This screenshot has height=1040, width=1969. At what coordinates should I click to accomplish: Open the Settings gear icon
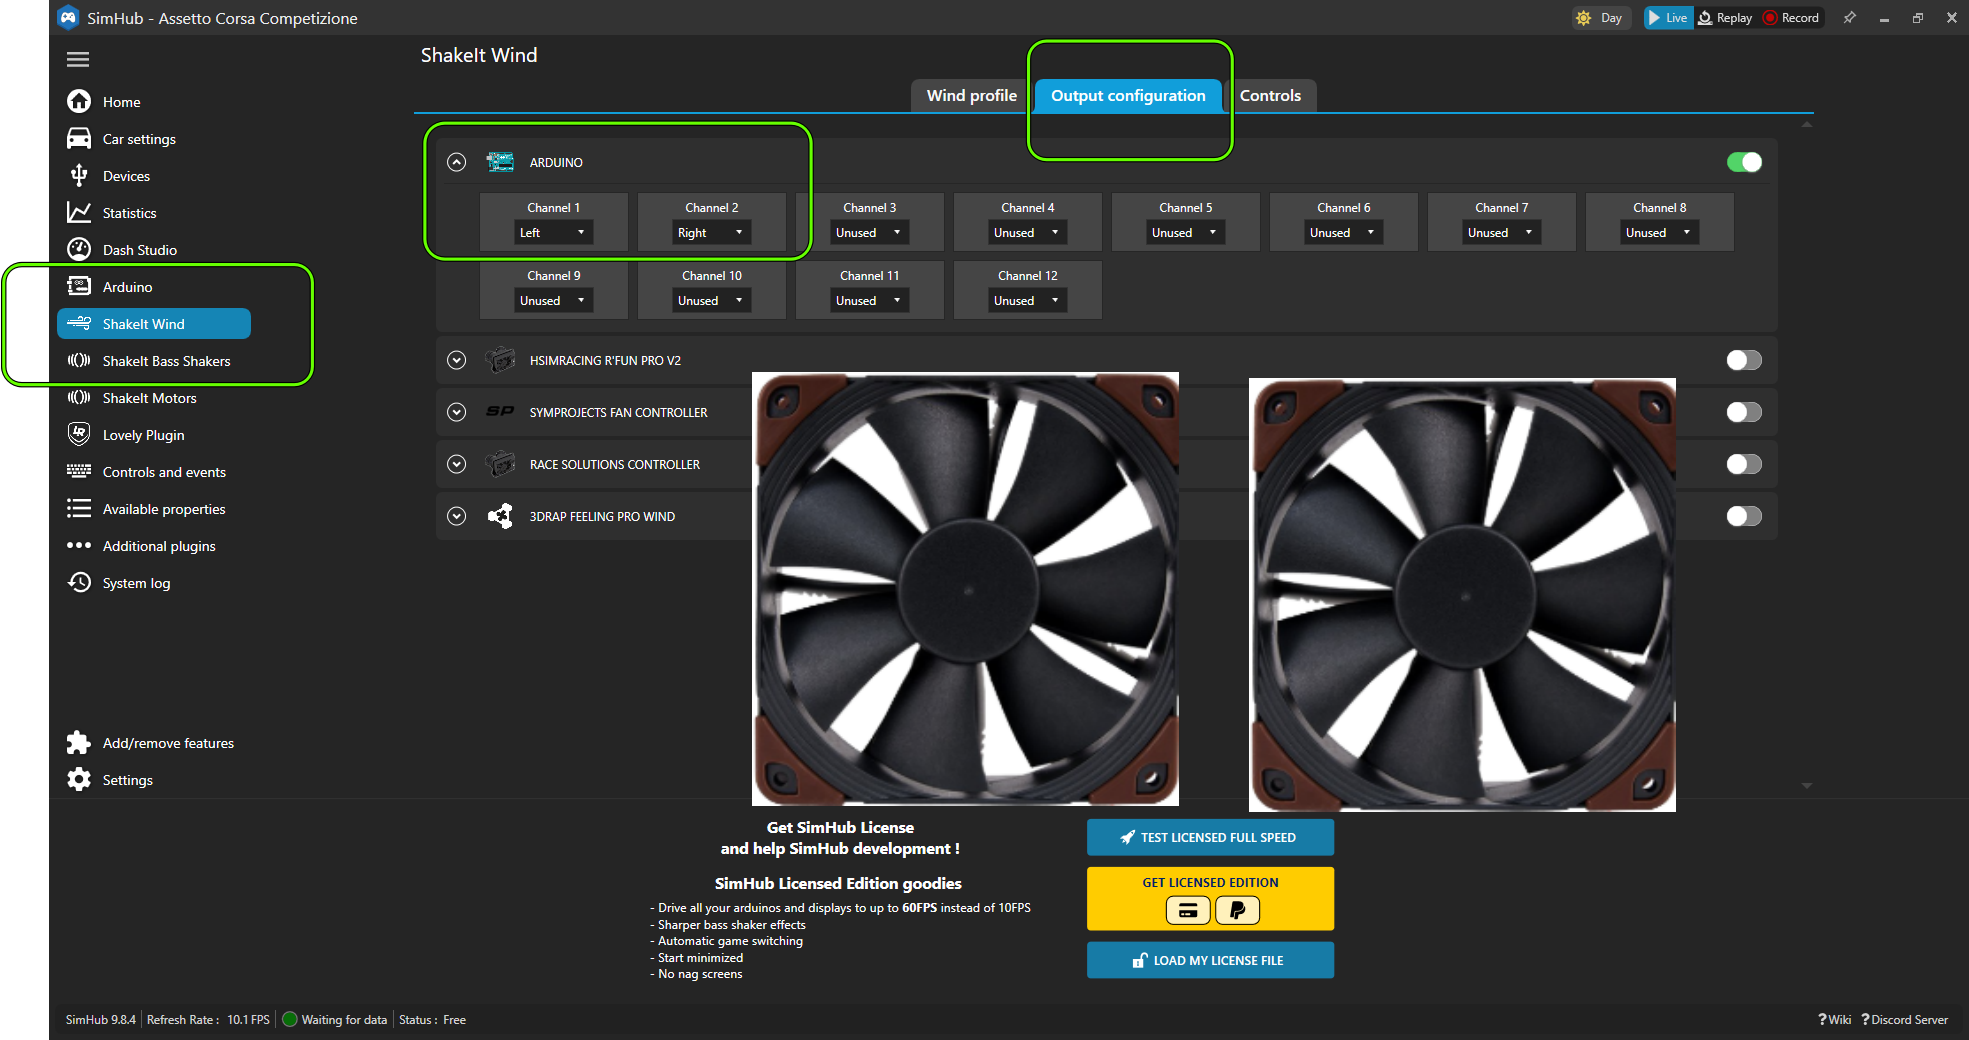click(79, 780)
